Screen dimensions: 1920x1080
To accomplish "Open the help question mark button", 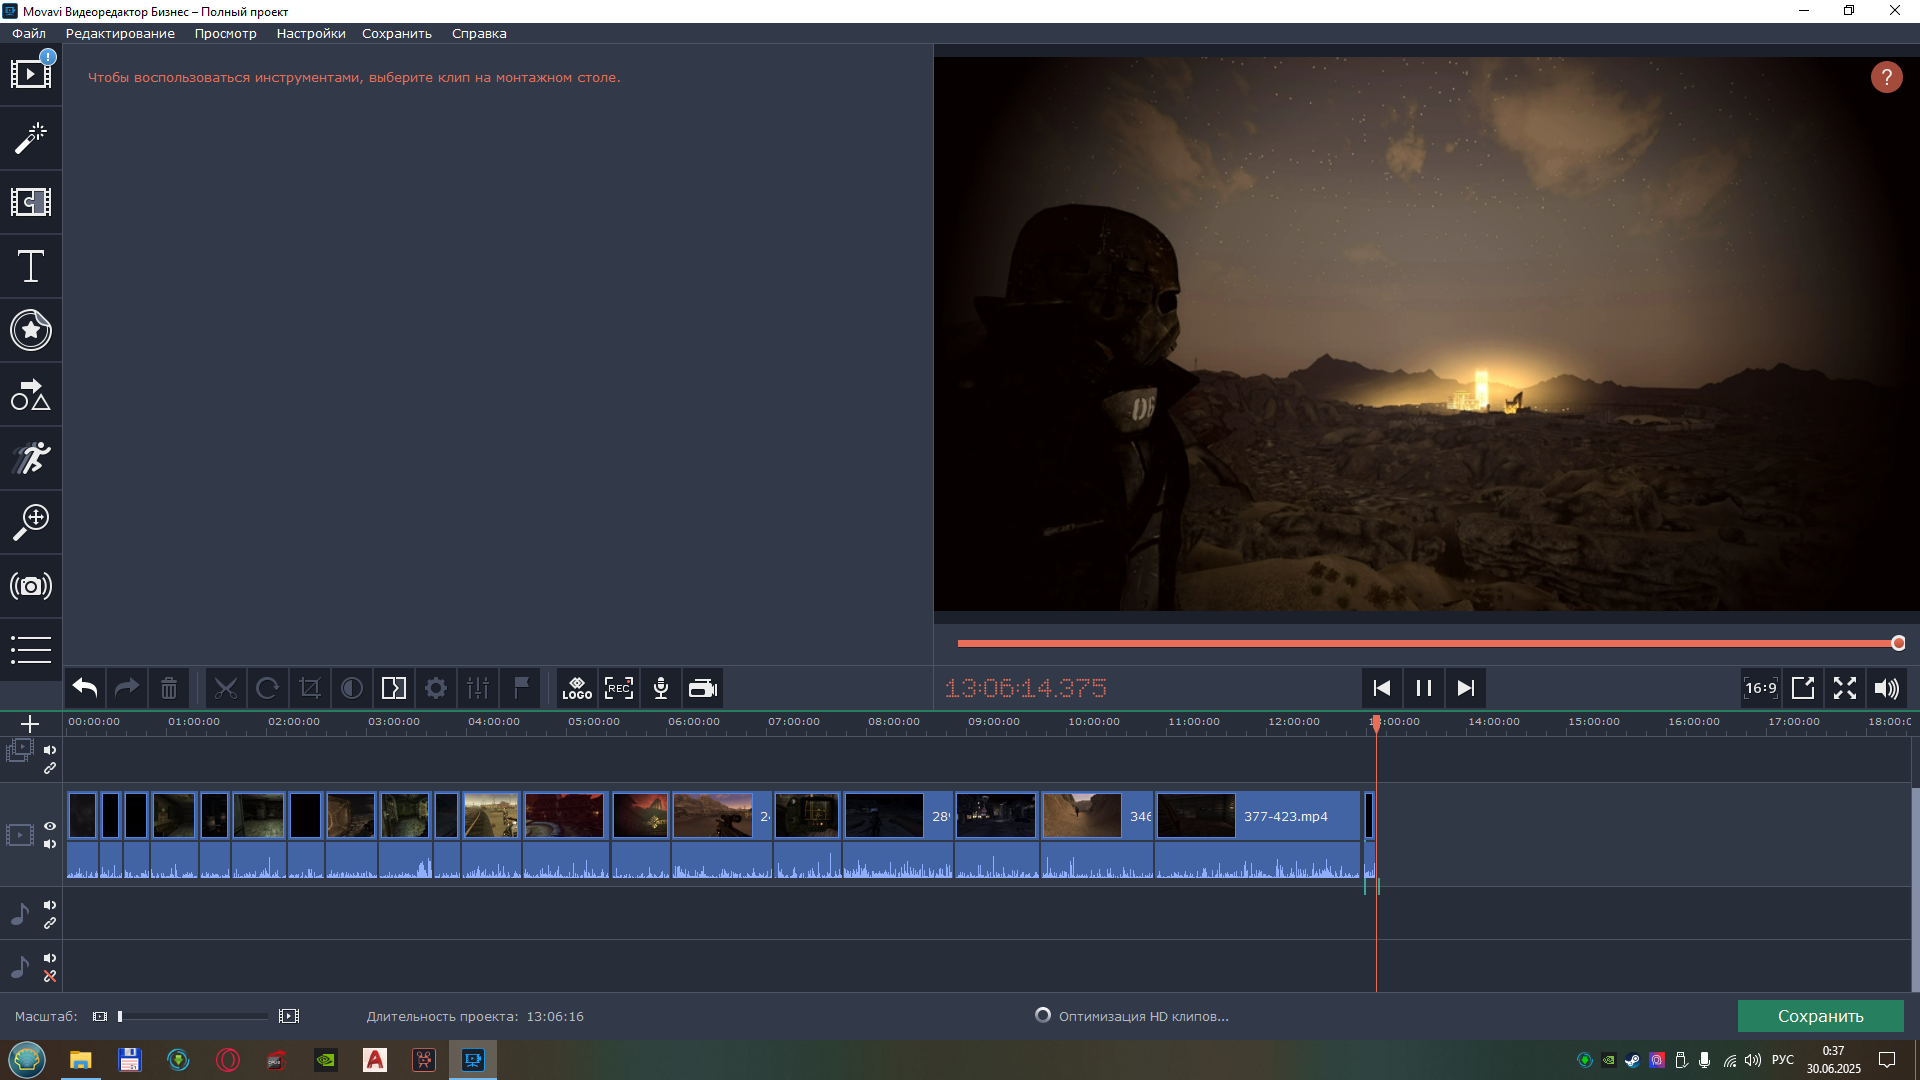I will [1887, 77].
